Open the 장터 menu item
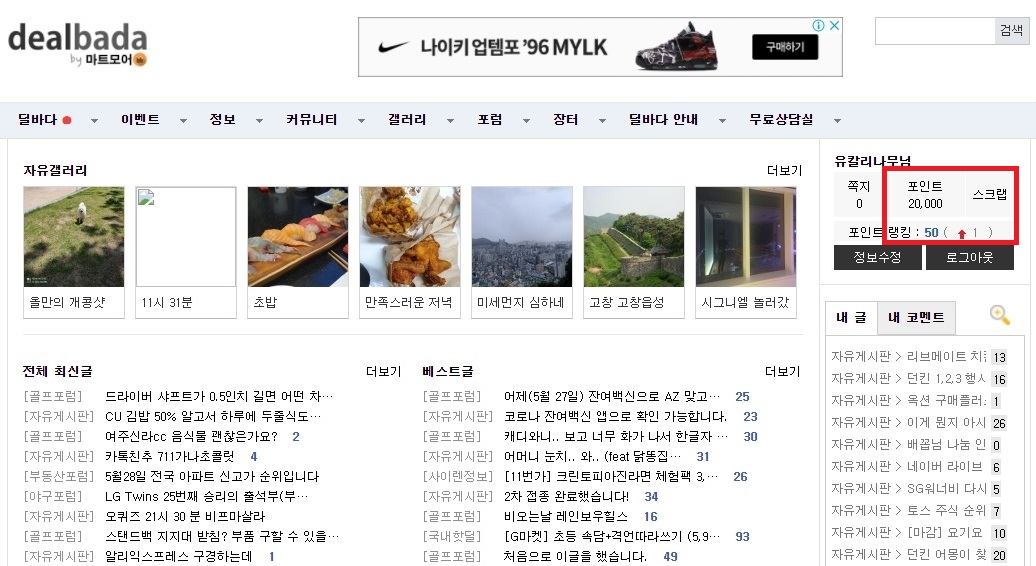The width and height of the screenshot is (1036, 566). [x=565, y=120]
